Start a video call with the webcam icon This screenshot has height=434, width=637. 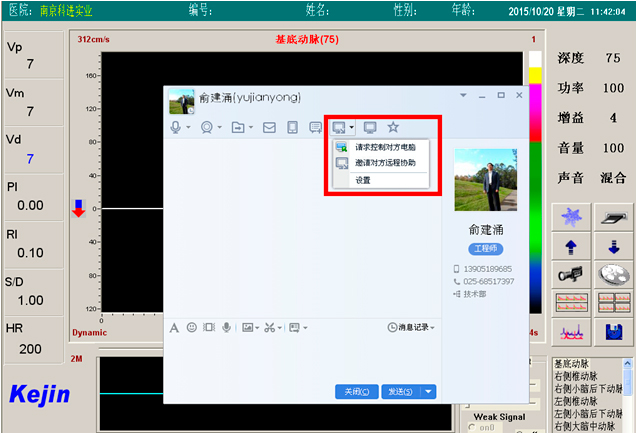click(207, 127)
